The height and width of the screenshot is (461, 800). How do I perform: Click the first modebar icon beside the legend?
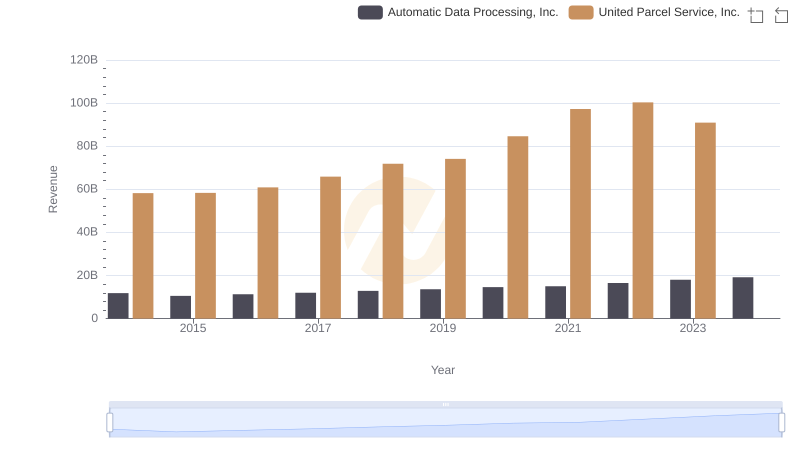[755, 15]
